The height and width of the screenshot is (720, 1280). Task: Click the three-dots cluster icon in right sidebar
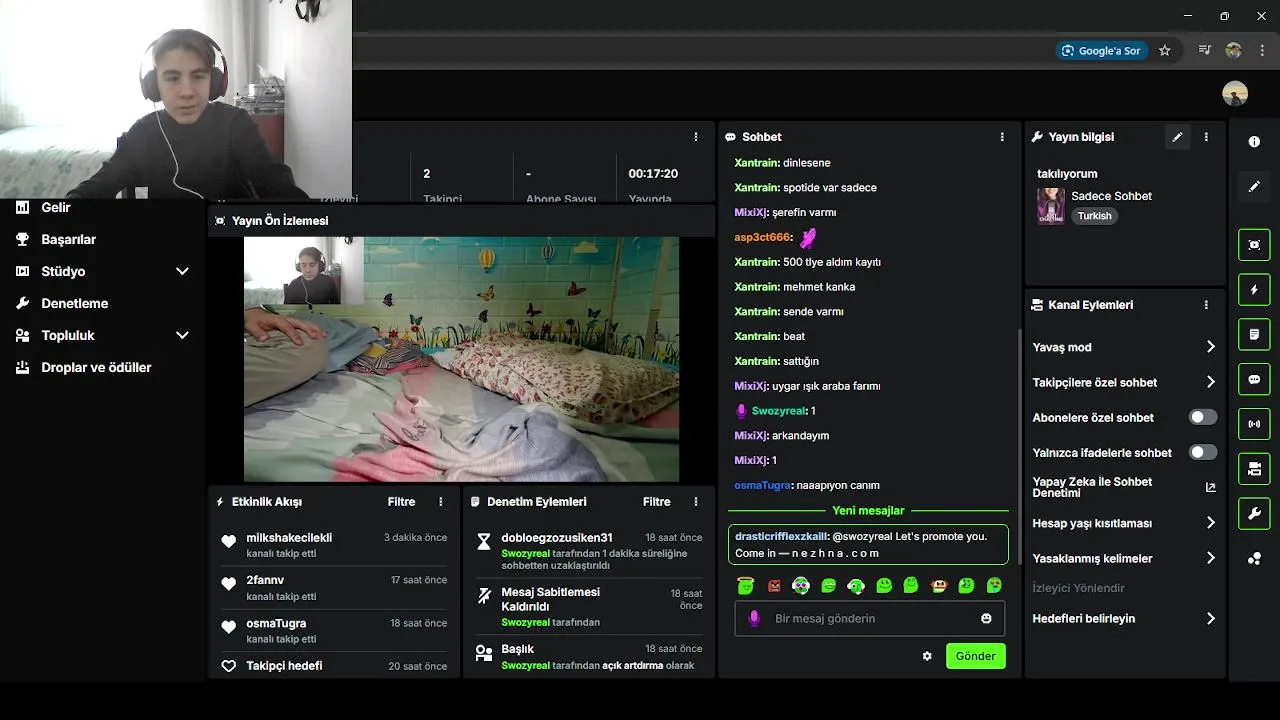click(1254, 558)
